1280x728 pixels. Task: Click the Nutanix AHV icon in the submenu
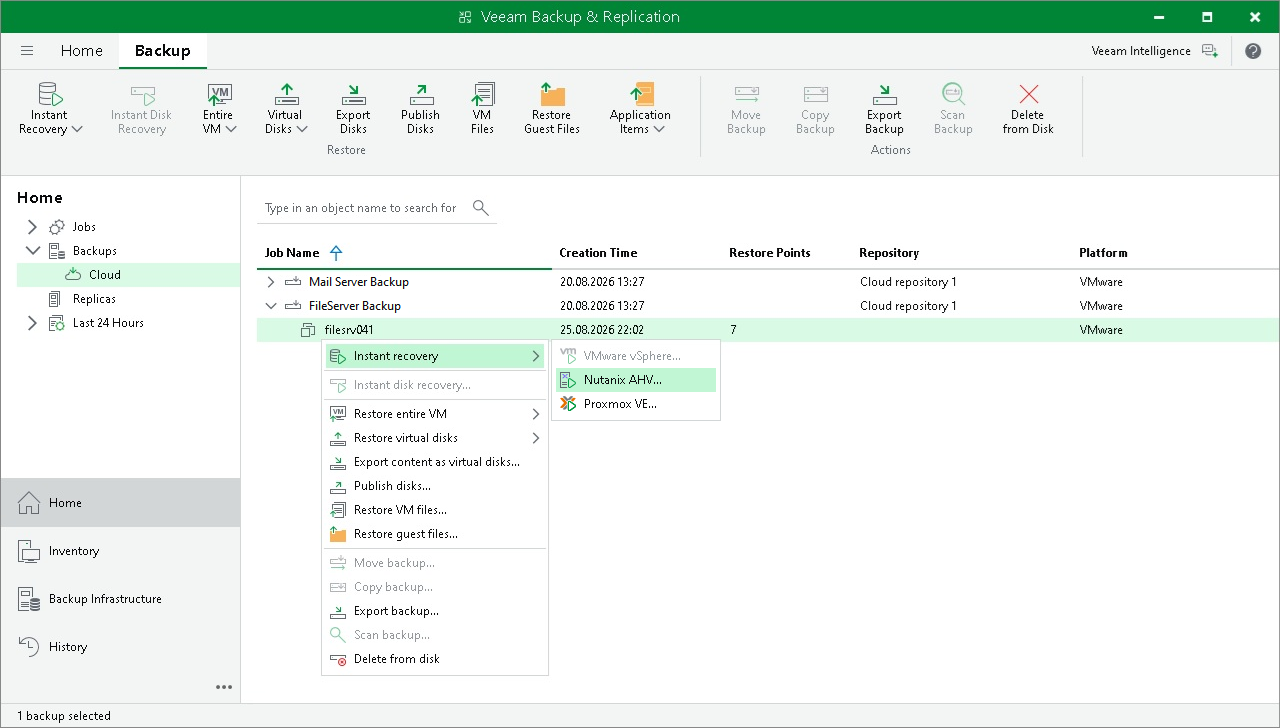[x=568, y=380]
